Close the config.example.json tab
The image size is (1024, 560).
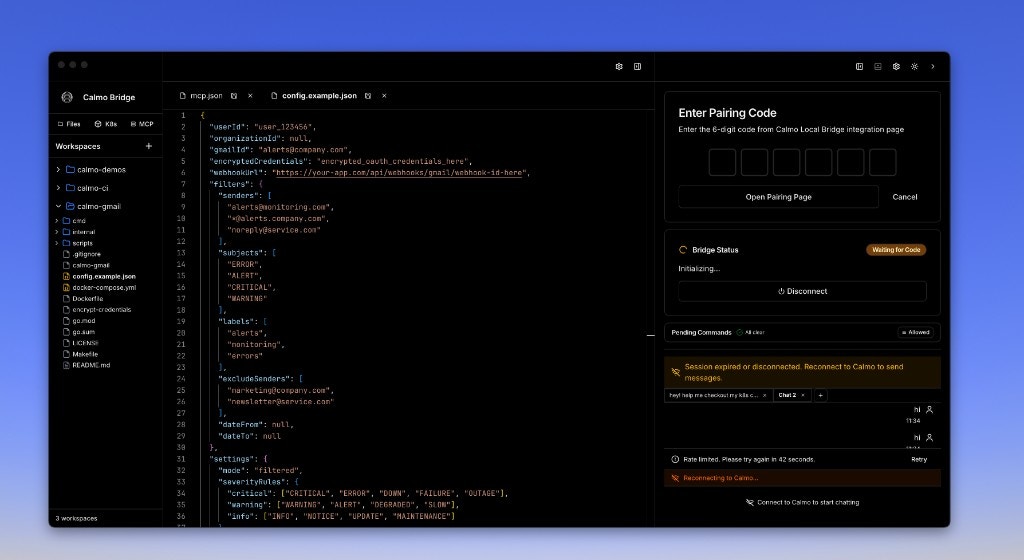[x=384, y=96]
